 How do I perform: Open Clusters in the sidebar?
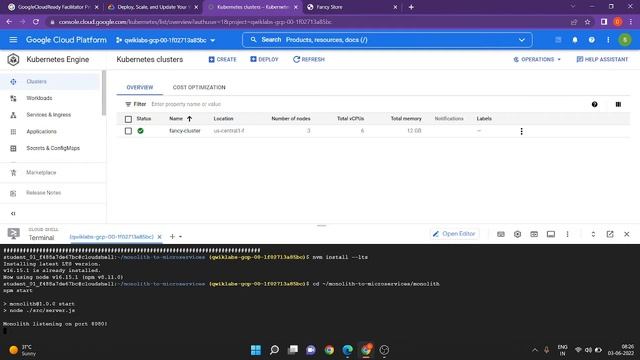coord(37,82)
